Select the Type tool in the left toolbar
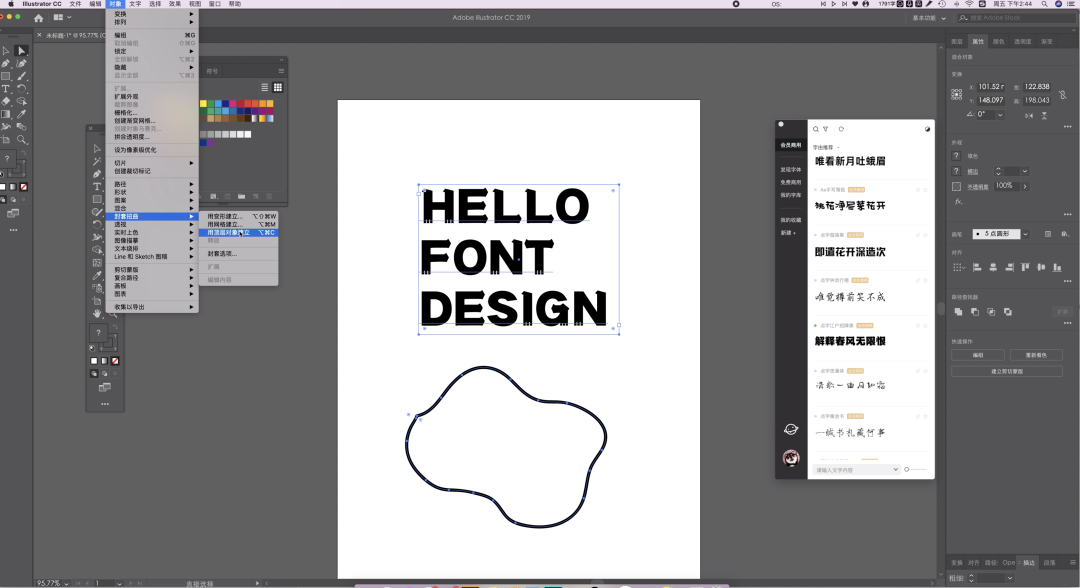 point(6,88)
